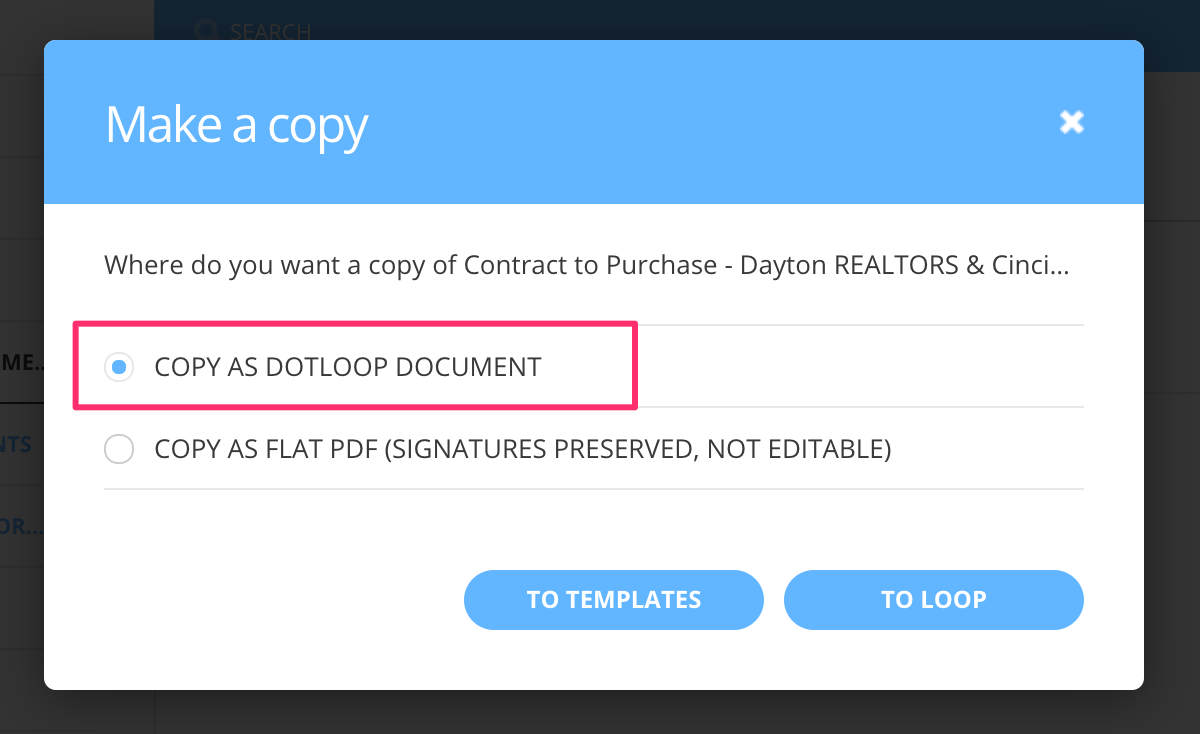
Task: Click the dimmed search magnifier icon
Action: pyautogui.click(x=206, y=30)
